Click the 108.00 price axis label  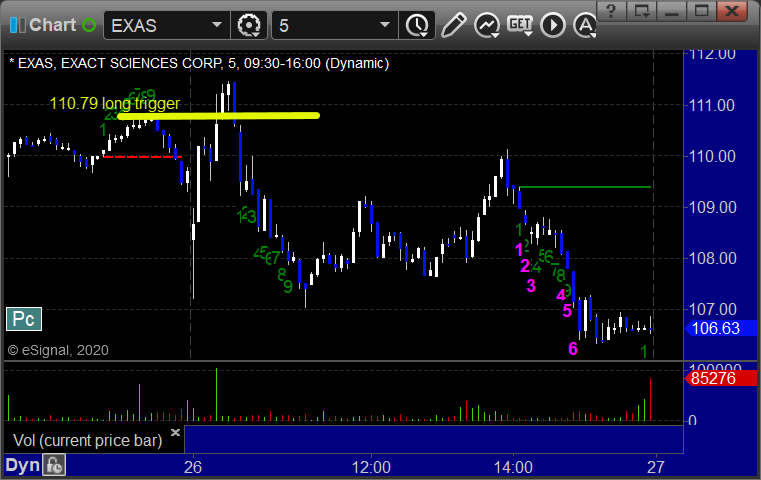[711, 258]
